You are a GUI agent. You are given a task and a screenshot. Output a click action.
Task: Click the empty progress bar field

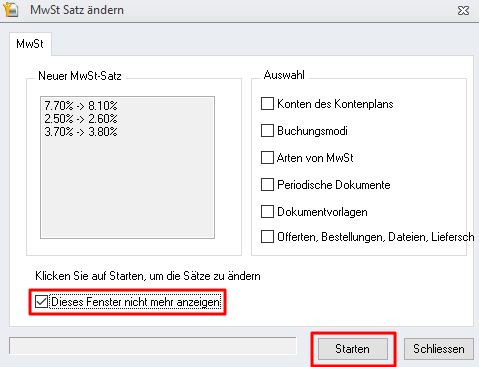click(x=153, y=346)
